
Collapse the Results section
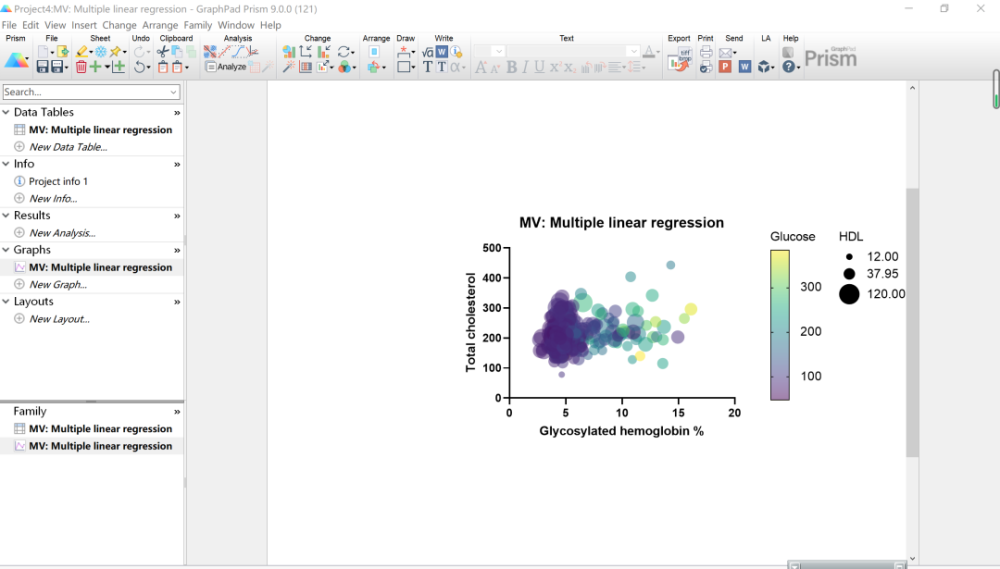[6, 216]
